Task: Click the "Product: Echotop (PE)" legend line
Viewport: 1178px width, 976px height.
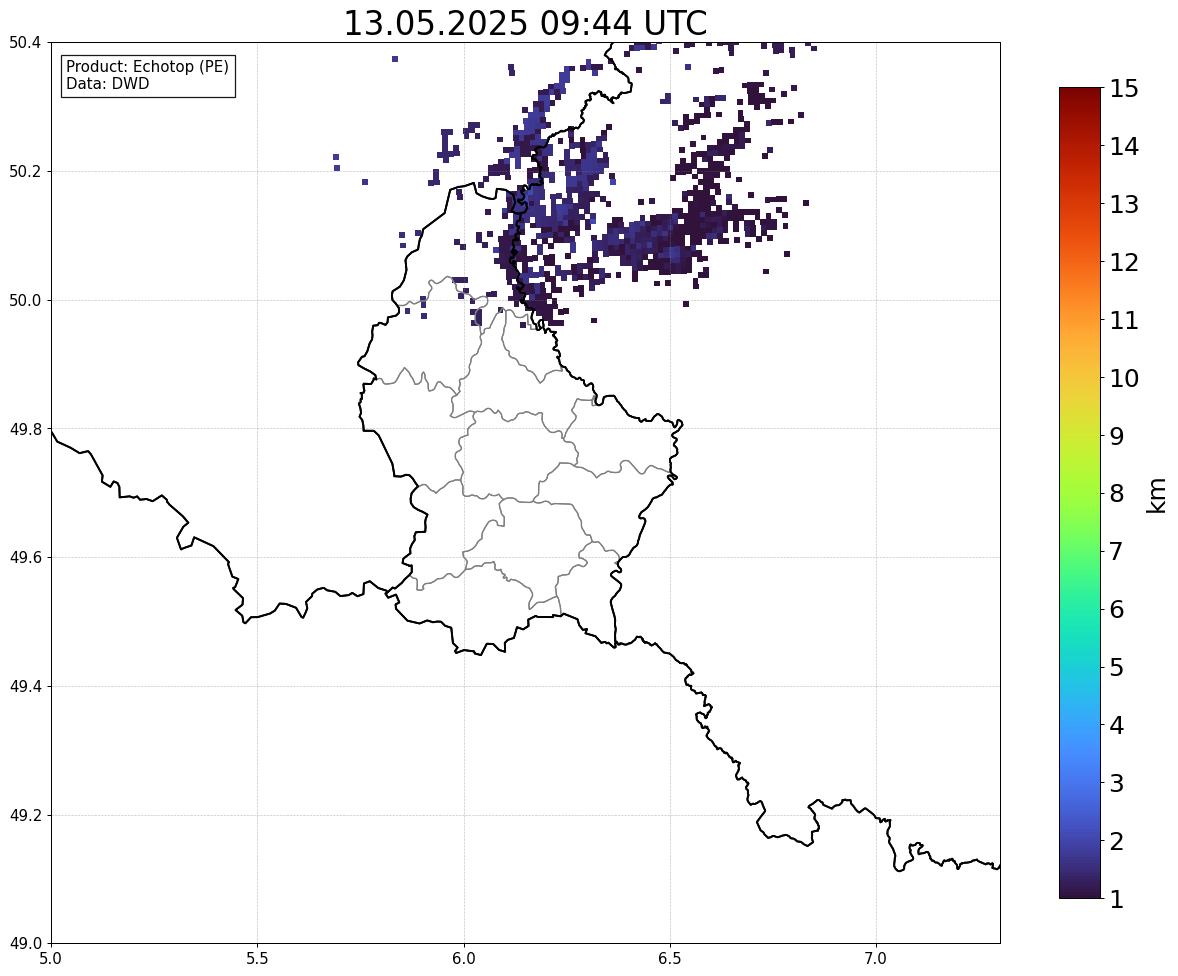Action: pos(147,67)
